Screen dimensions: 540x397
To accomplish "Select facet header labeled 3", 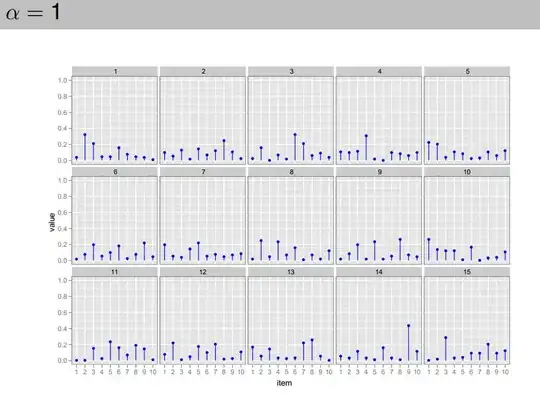I will (x=291, y=71).
